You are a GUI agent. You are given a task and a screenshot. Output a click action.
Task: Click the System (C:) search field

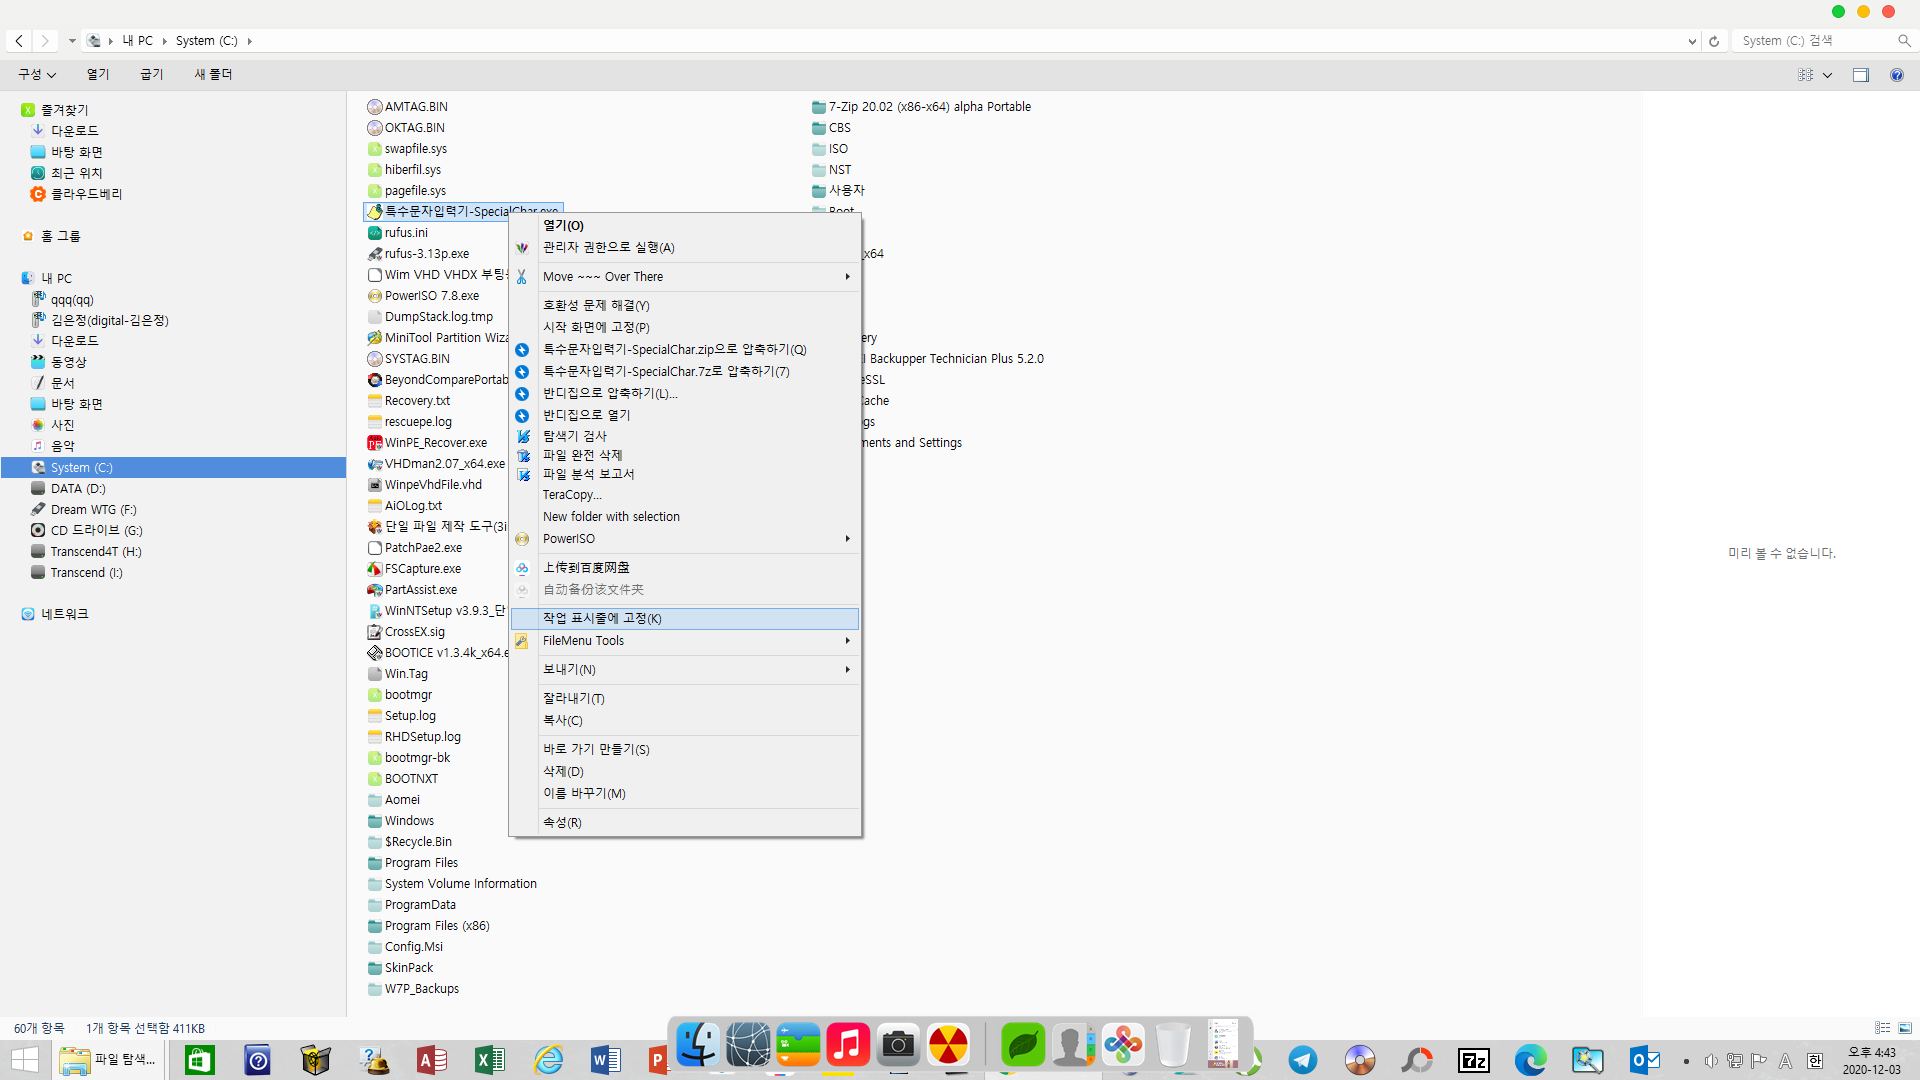pos(1815,41)
